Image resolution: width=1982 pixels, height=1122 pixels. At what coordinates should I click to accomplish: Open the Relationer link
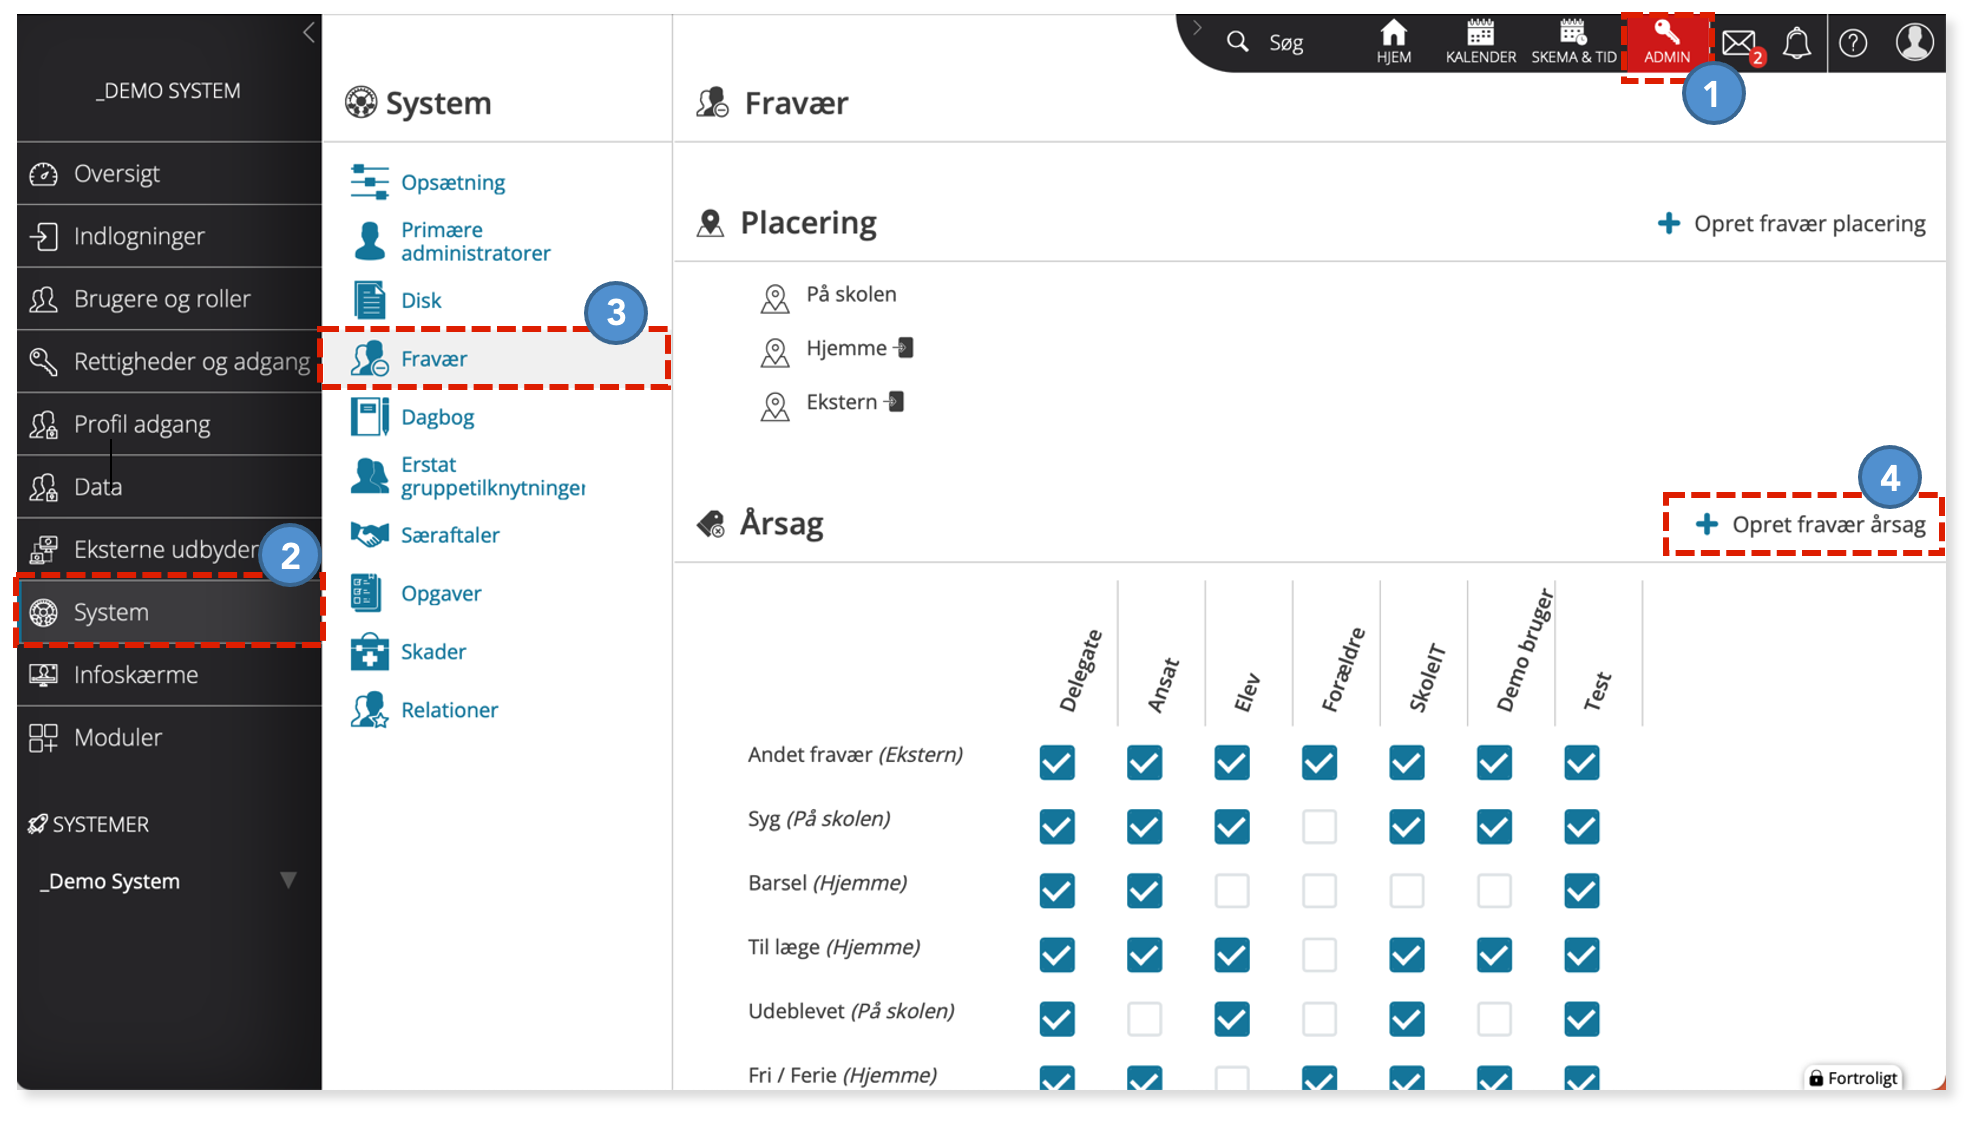(x=449, y=710)
